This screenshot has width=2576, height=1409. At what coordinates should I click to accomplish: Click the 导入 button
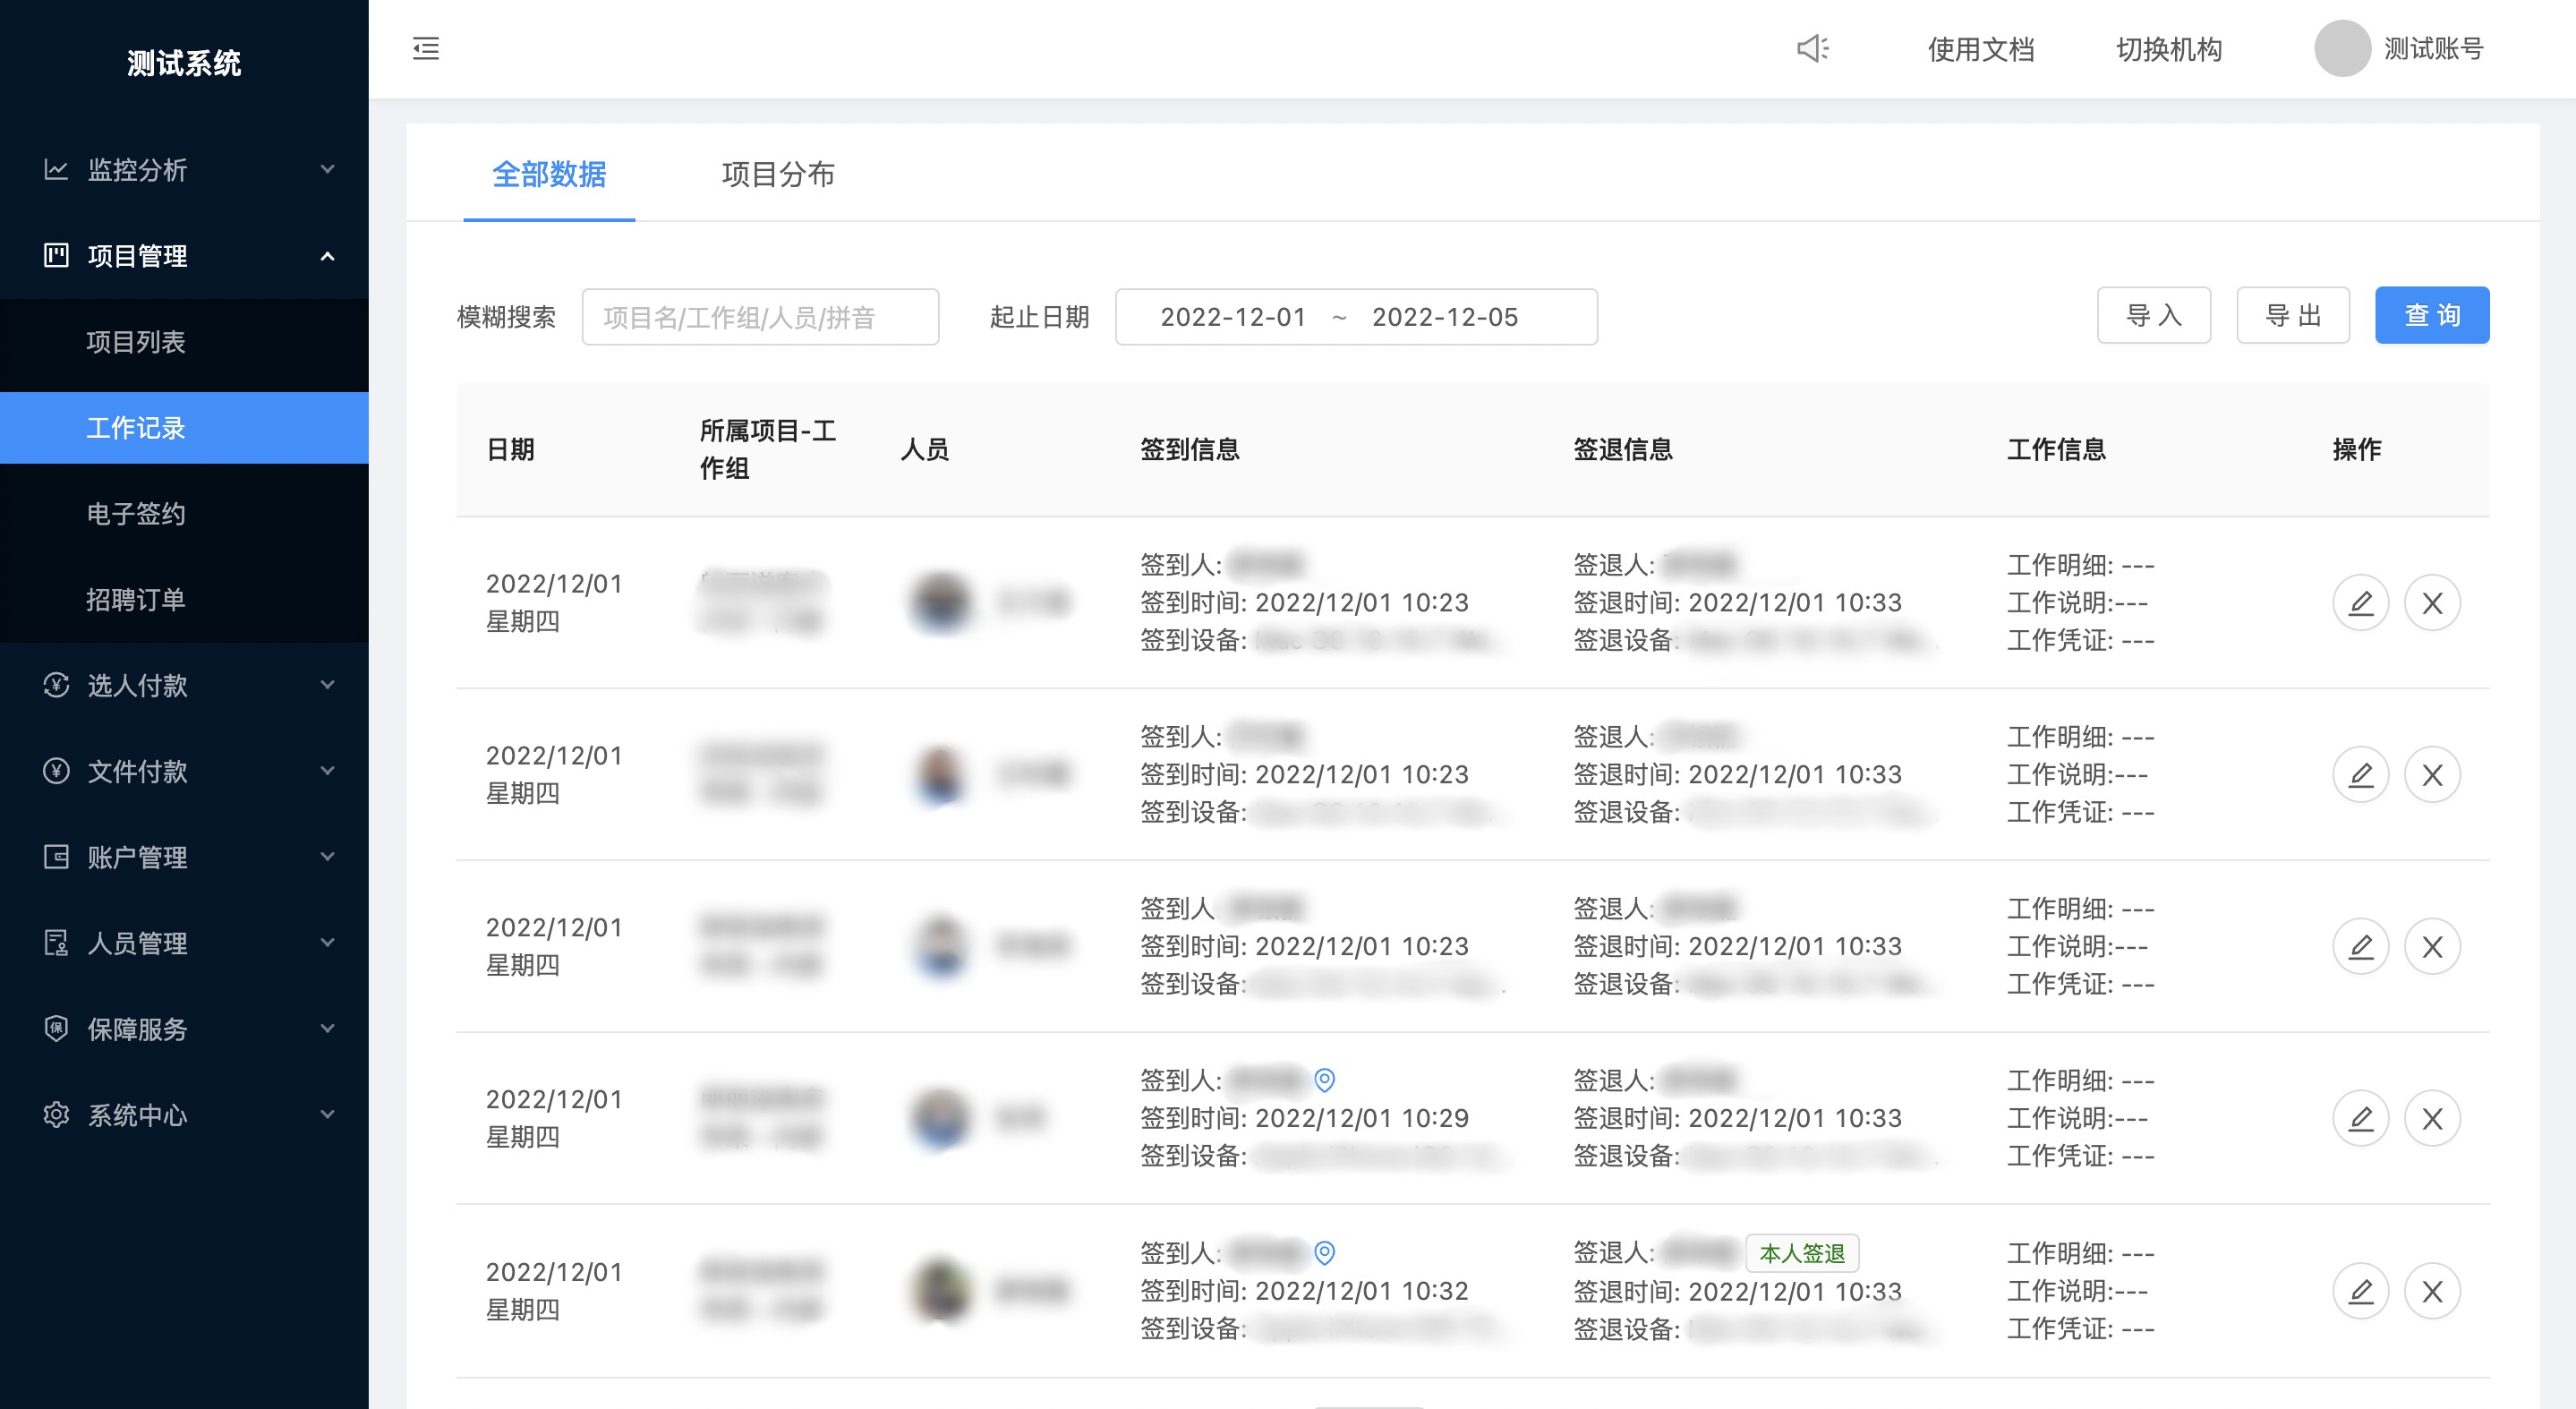[2153, 316]
